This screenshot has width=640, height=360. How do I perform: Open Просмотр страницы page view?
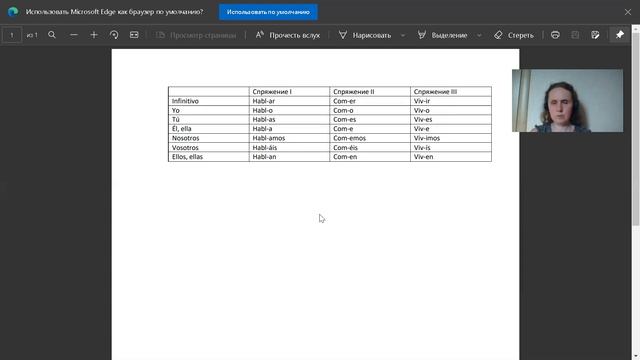coord(196,35)
